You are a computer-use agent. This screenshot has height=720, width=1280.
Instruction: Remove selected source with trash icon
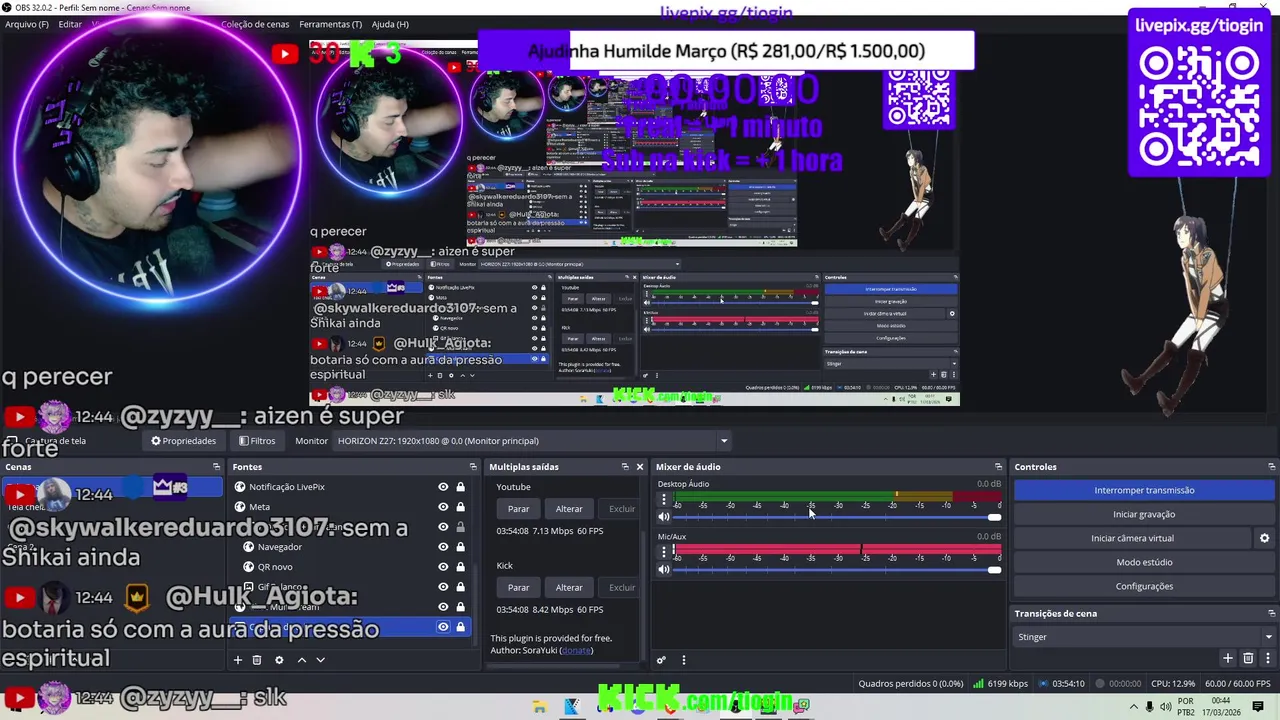tap(257, 660)
